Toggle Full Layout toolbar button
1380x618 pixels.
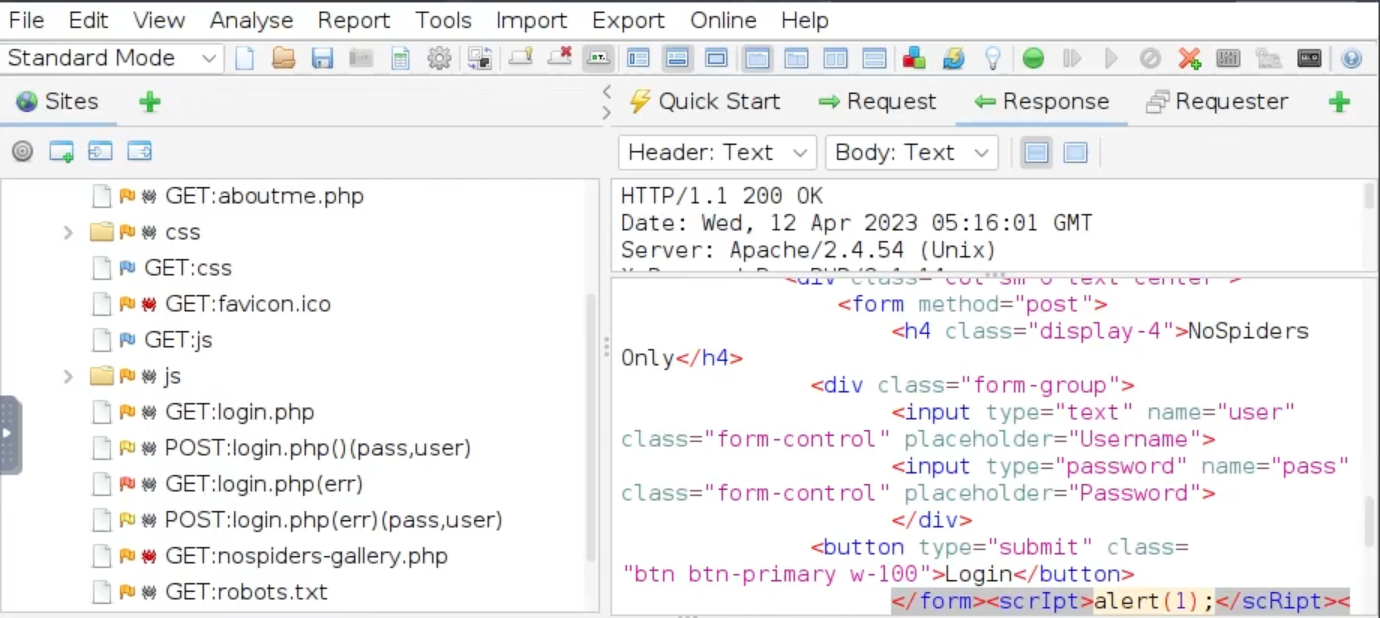(x=716, y=59)
